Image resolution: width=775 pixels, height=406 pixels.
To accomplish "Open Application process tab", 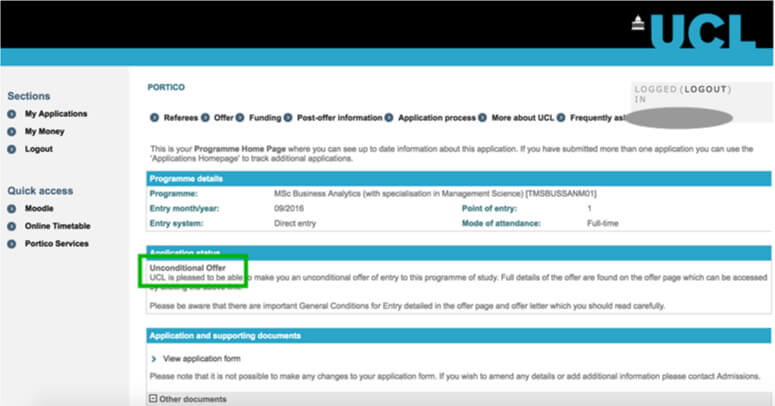I will pyautogui.click(x=437, y=118).
